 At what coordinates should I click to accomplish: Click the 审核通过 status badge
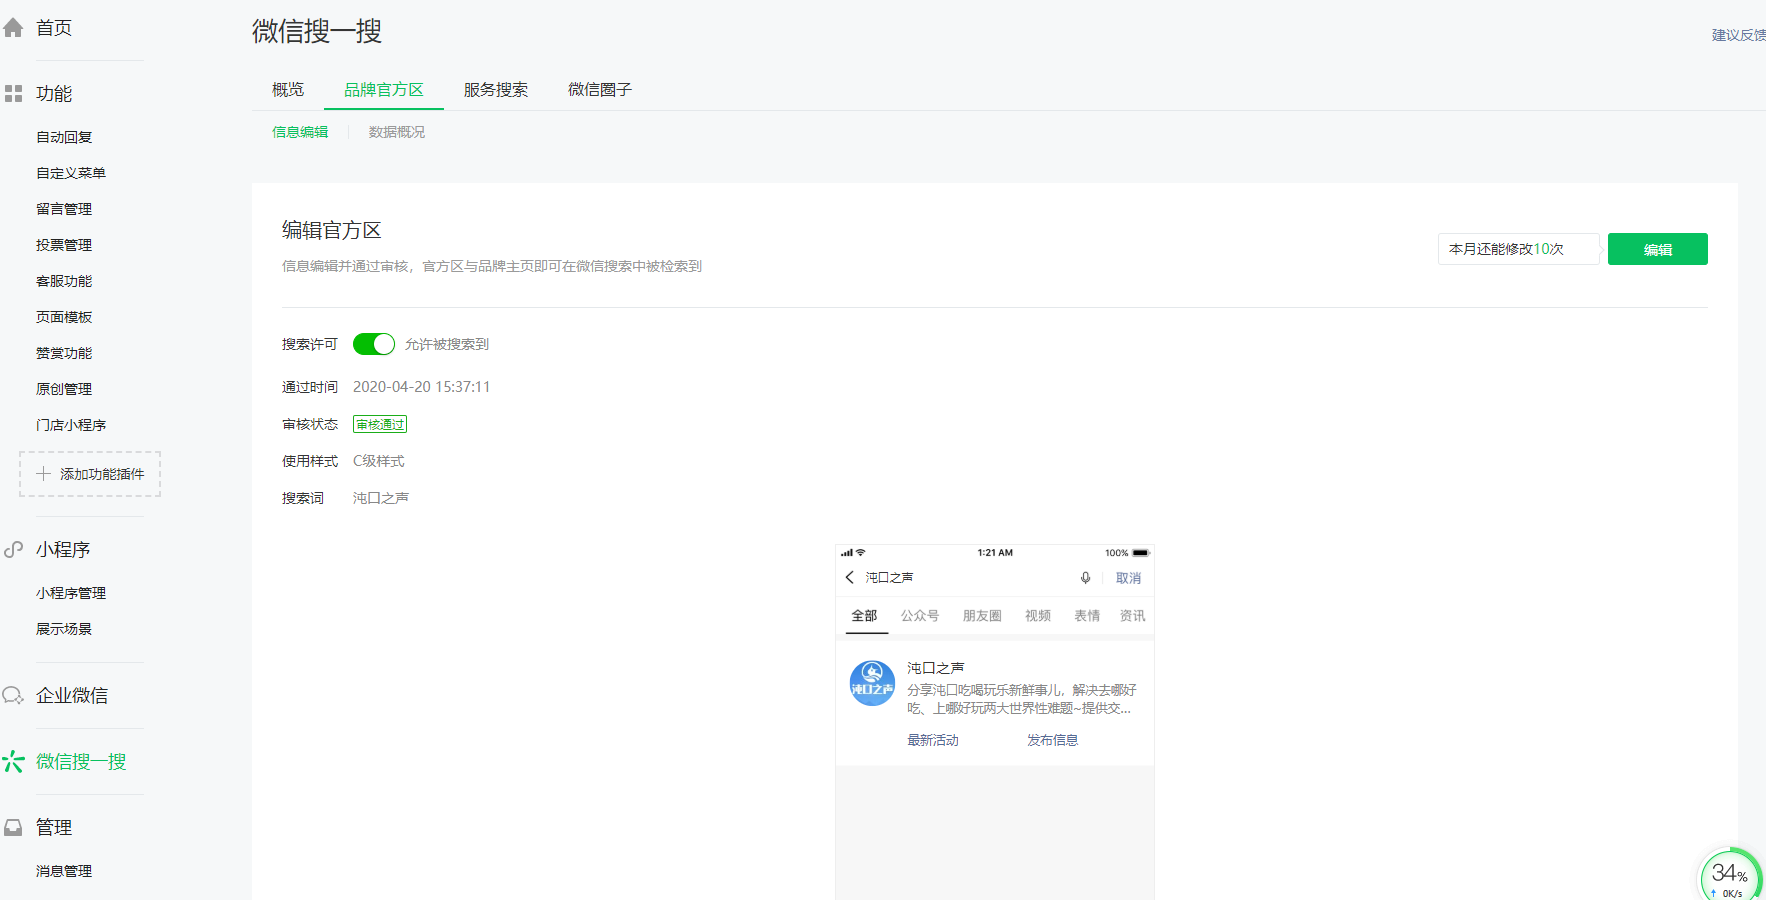point(380,425)
